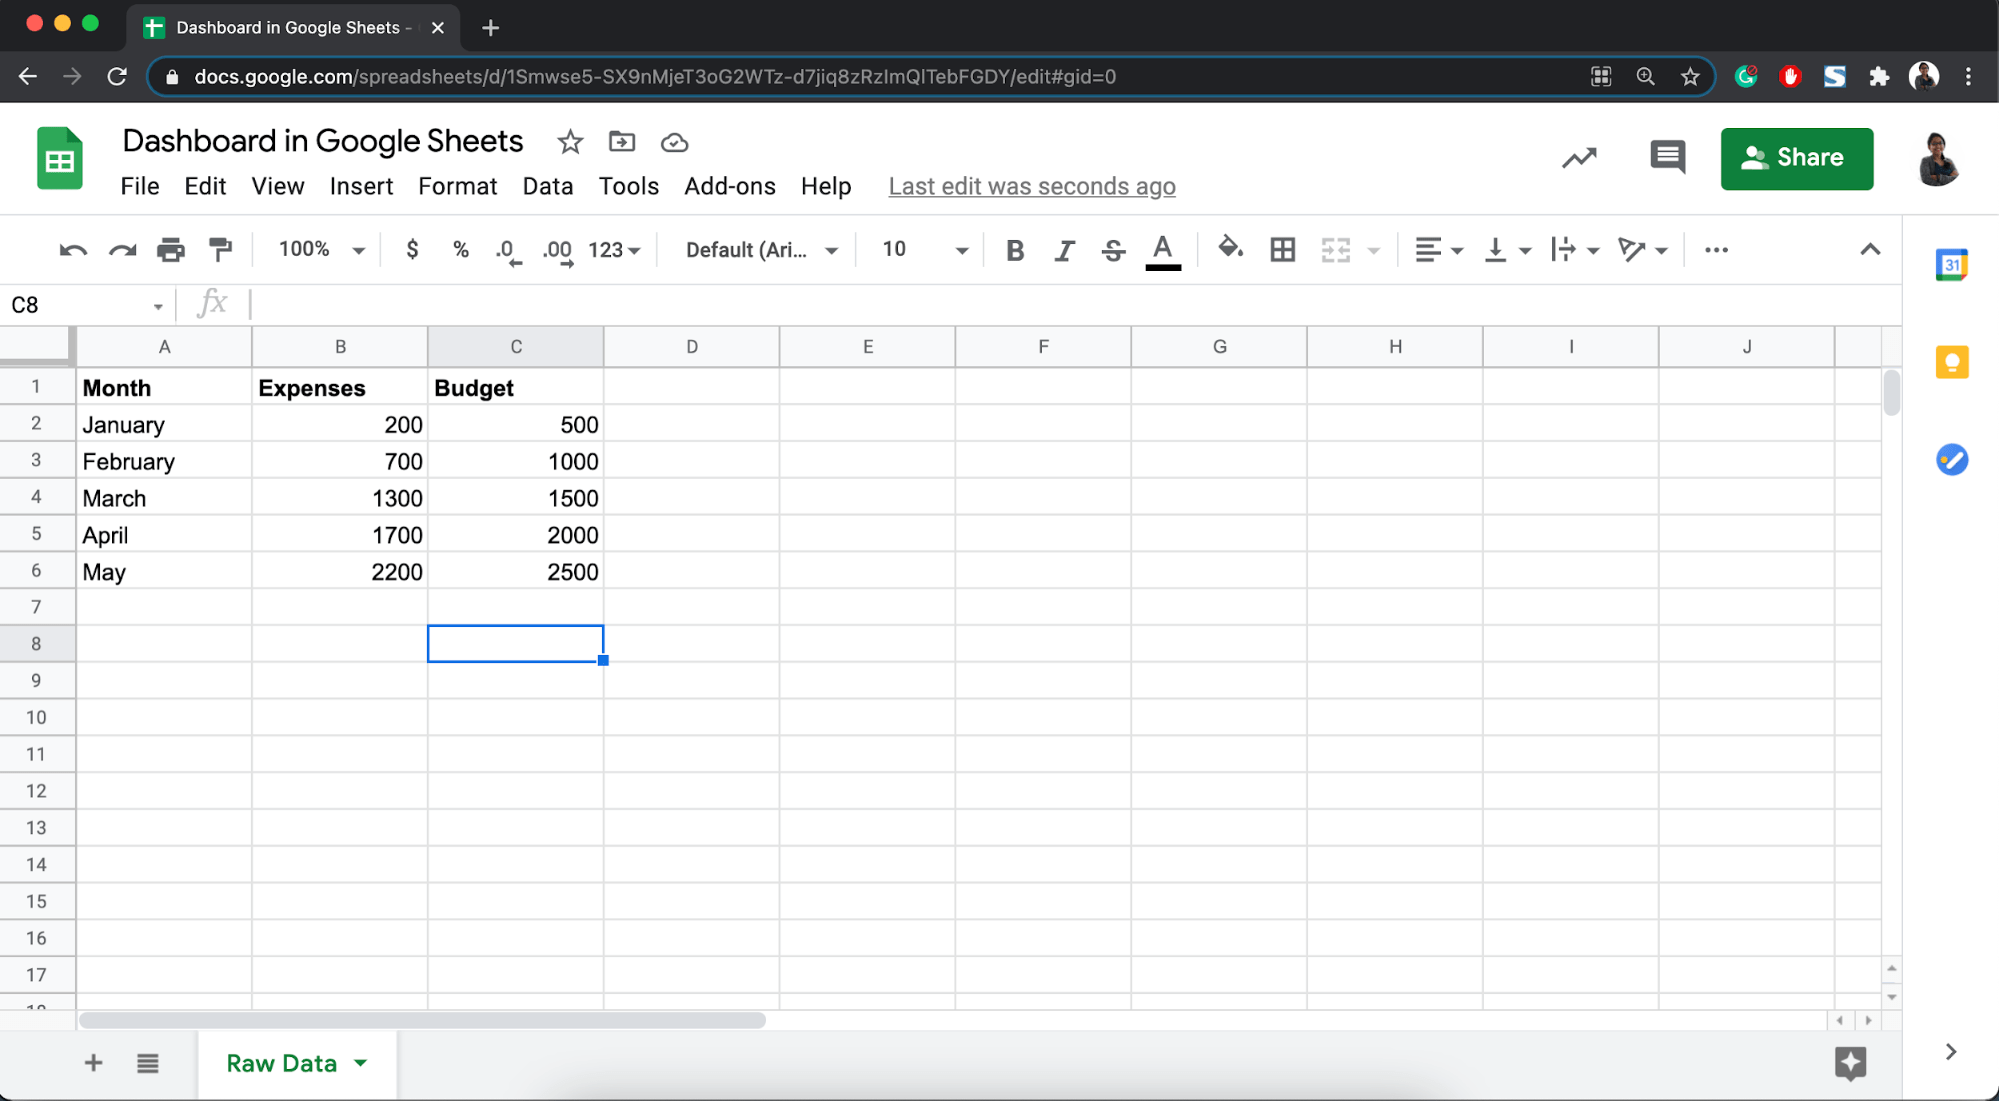Open the 'Last edit was seconds ago' link
This screenshot has height=1102, width=1999.
click(x=1031, y=186)
